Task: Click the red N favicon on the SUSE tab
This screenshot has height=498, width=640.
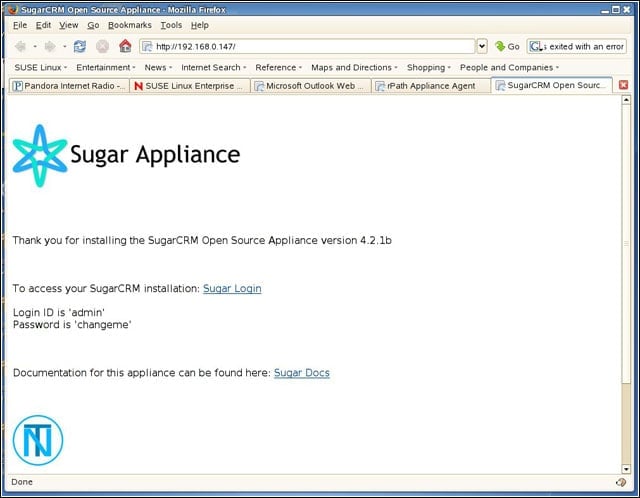Action: point(138,86)
